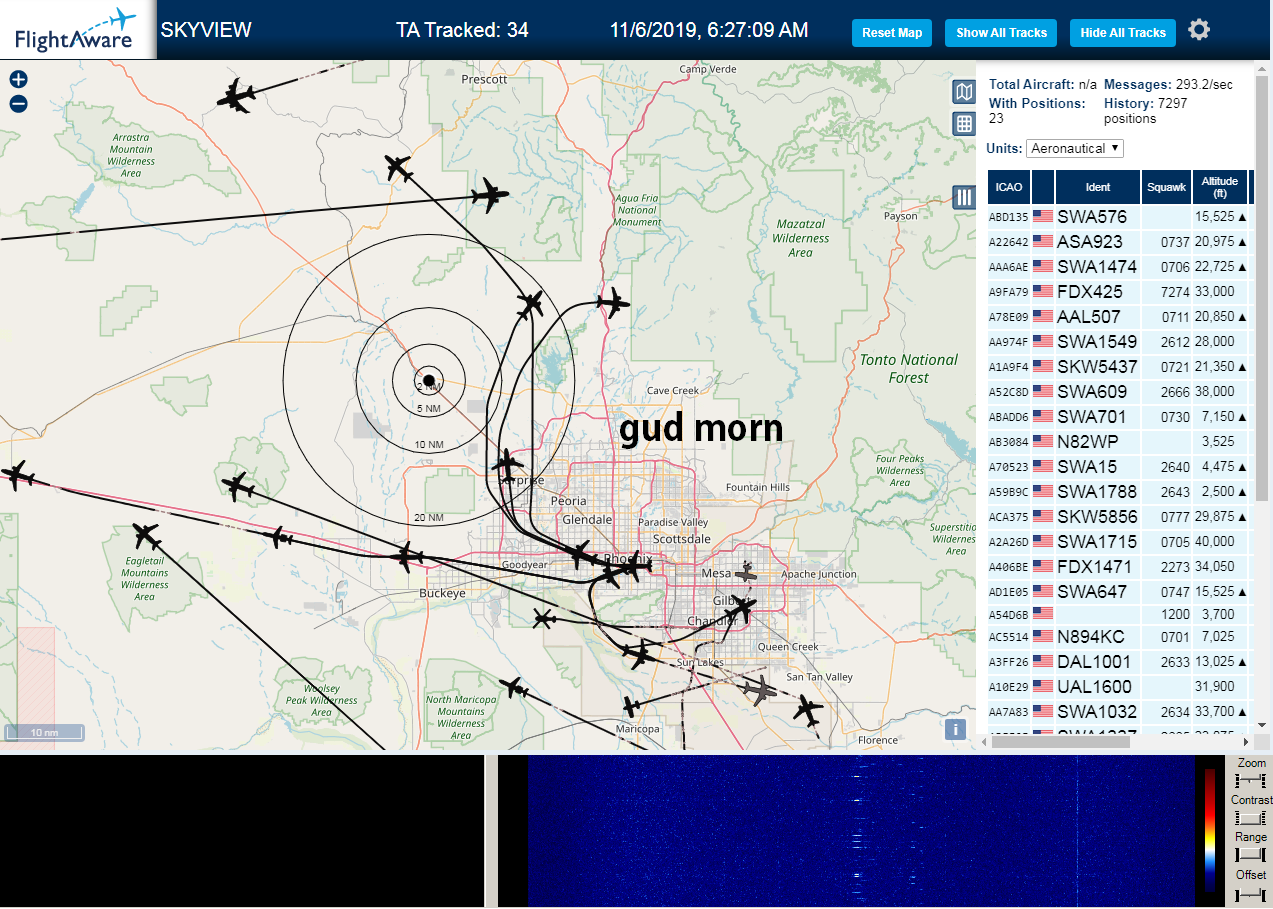Open the Units dropdown showing Aeronautical
The height and width of the screenshot is (909, 1273).
(1075, 148)
